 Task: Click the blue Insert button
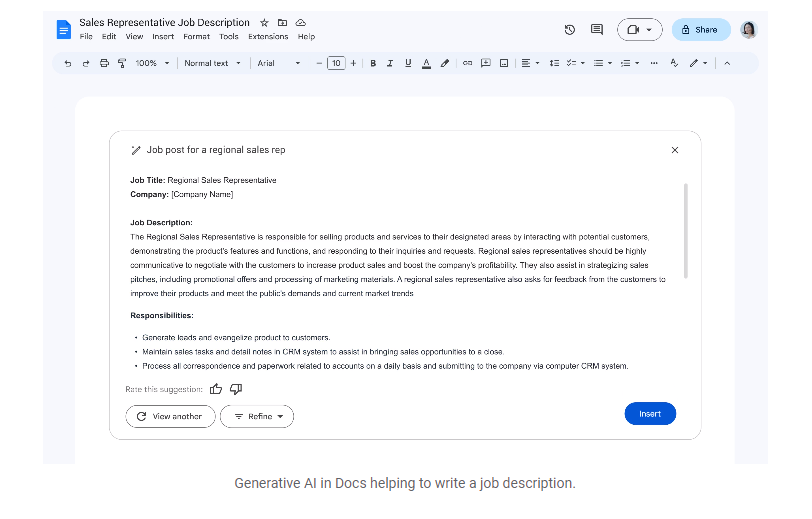point(650,414)
